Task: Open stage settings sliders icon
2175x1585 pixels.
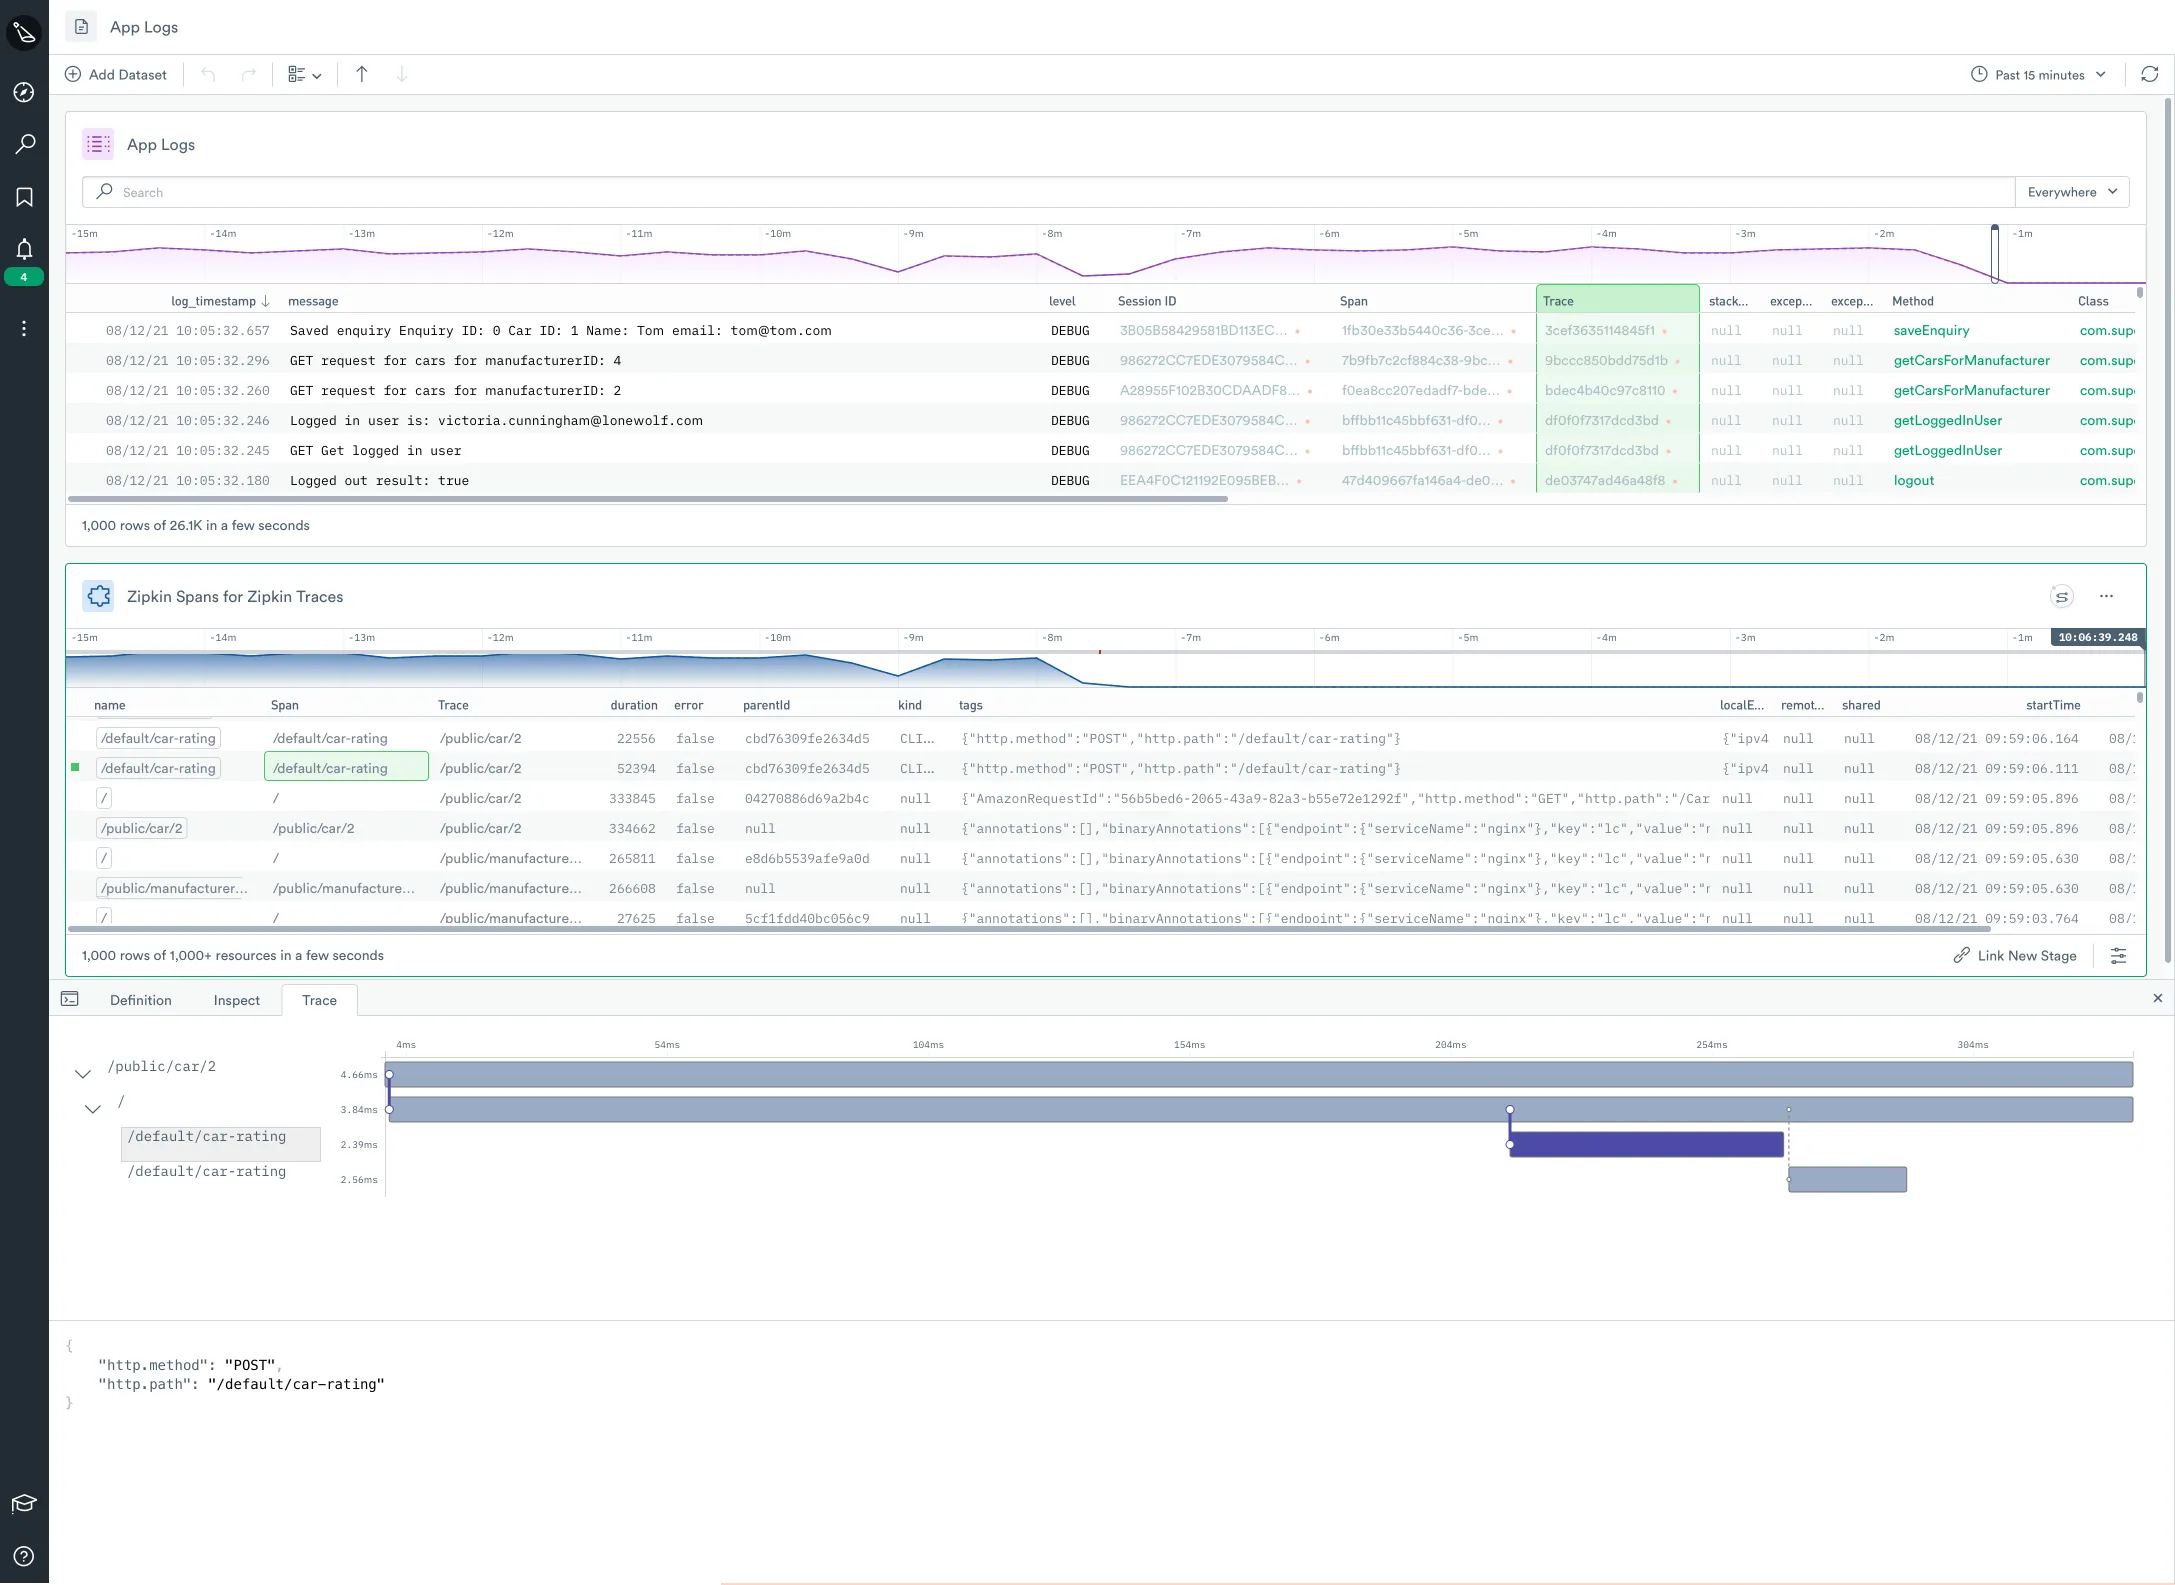Action: (x=2118, y=956)
